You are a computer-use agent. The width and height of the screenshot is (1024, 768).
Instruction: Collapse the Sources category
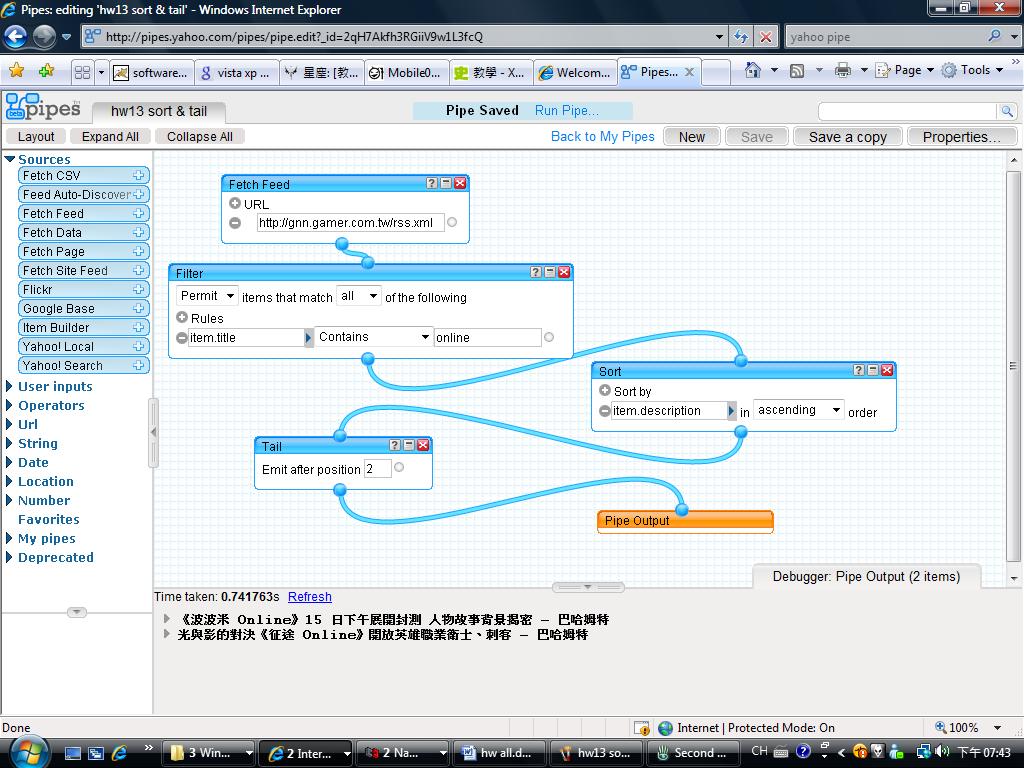[x=9, y=159]
